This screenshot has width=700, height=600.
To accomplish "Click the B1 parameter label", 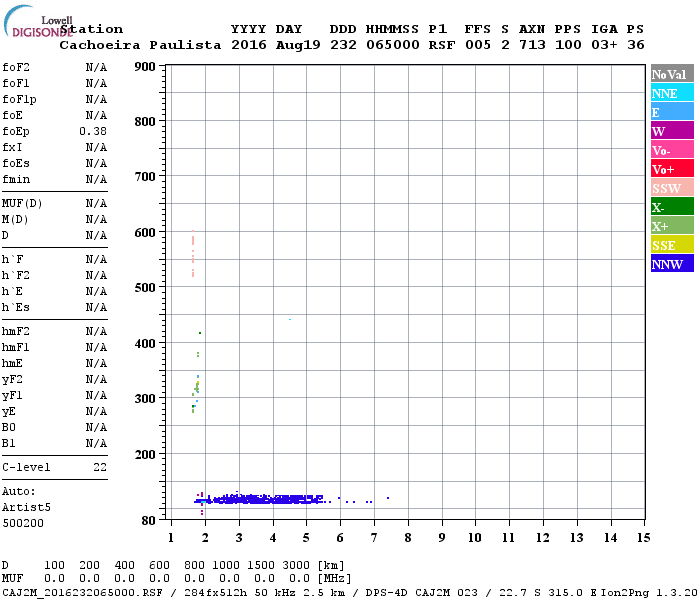I will (8, 444).
